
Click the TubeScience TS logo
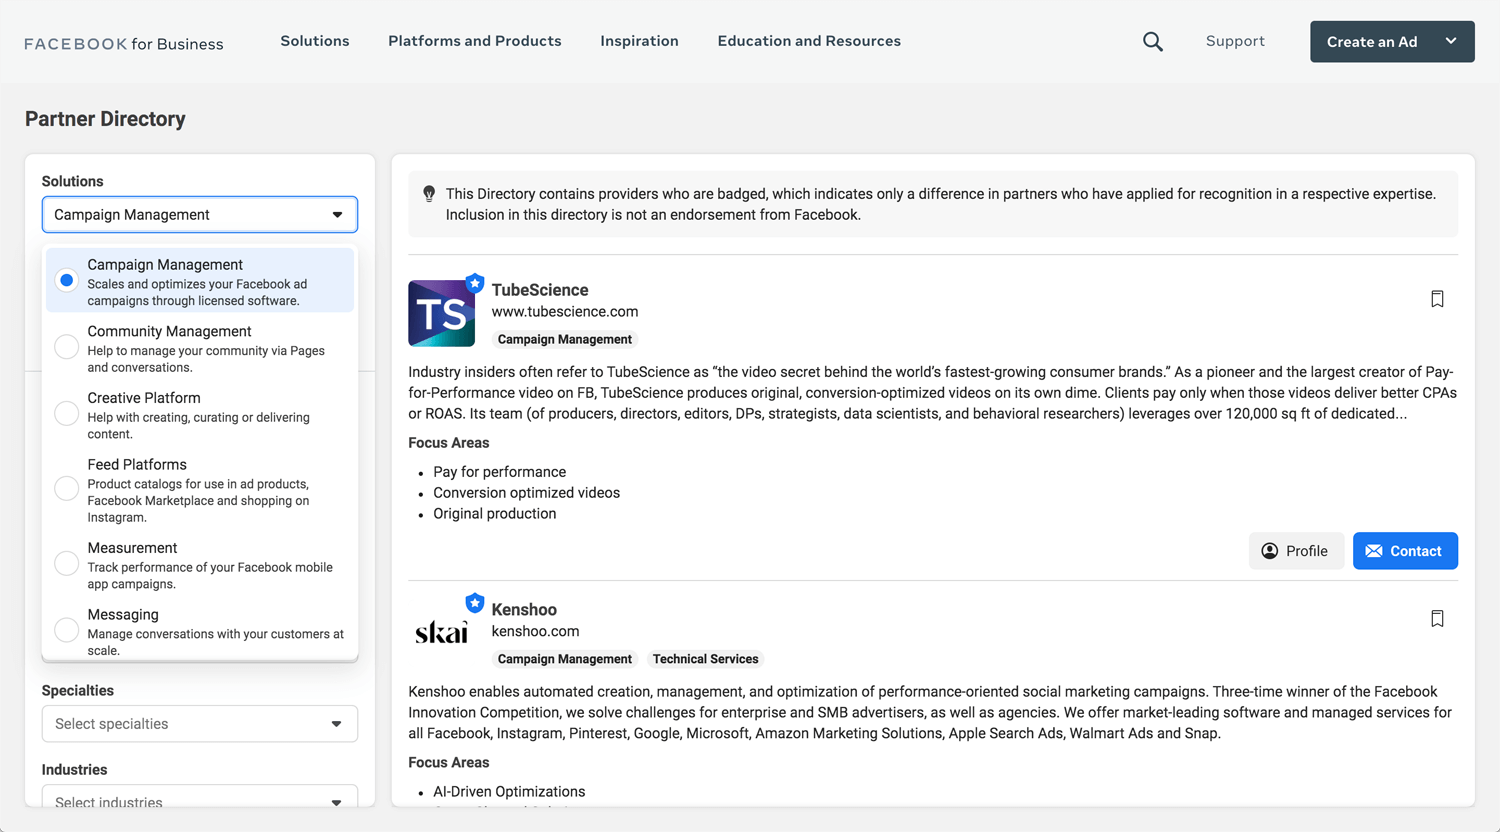[x=441, y=314]
